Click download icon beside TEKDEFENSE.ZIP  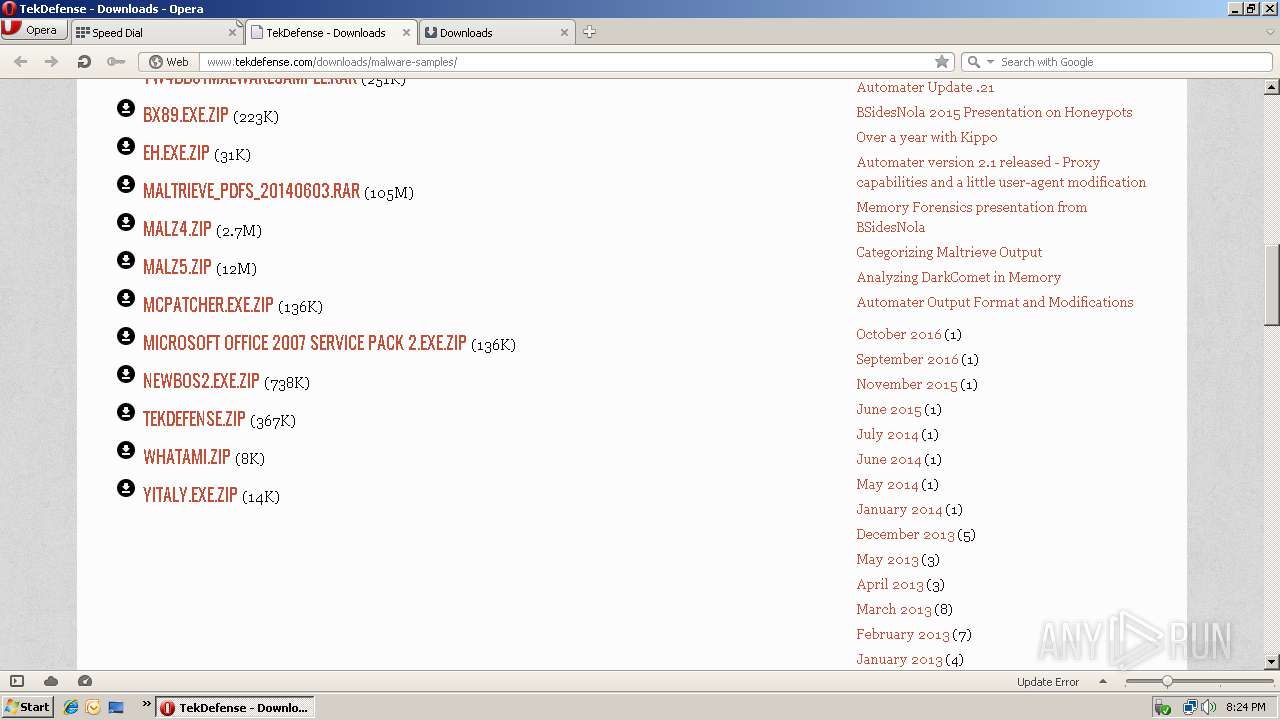pyautogui.click(x=126, y=412)
